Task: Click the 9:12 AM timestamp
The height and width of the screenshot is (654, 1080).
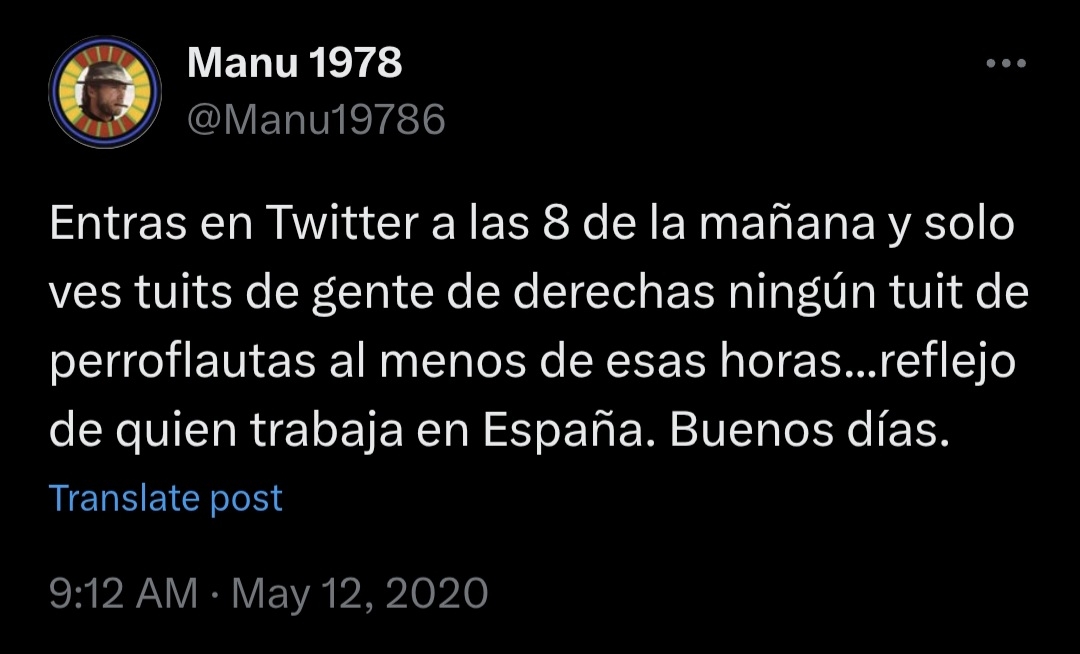Action: click(123, 593)
